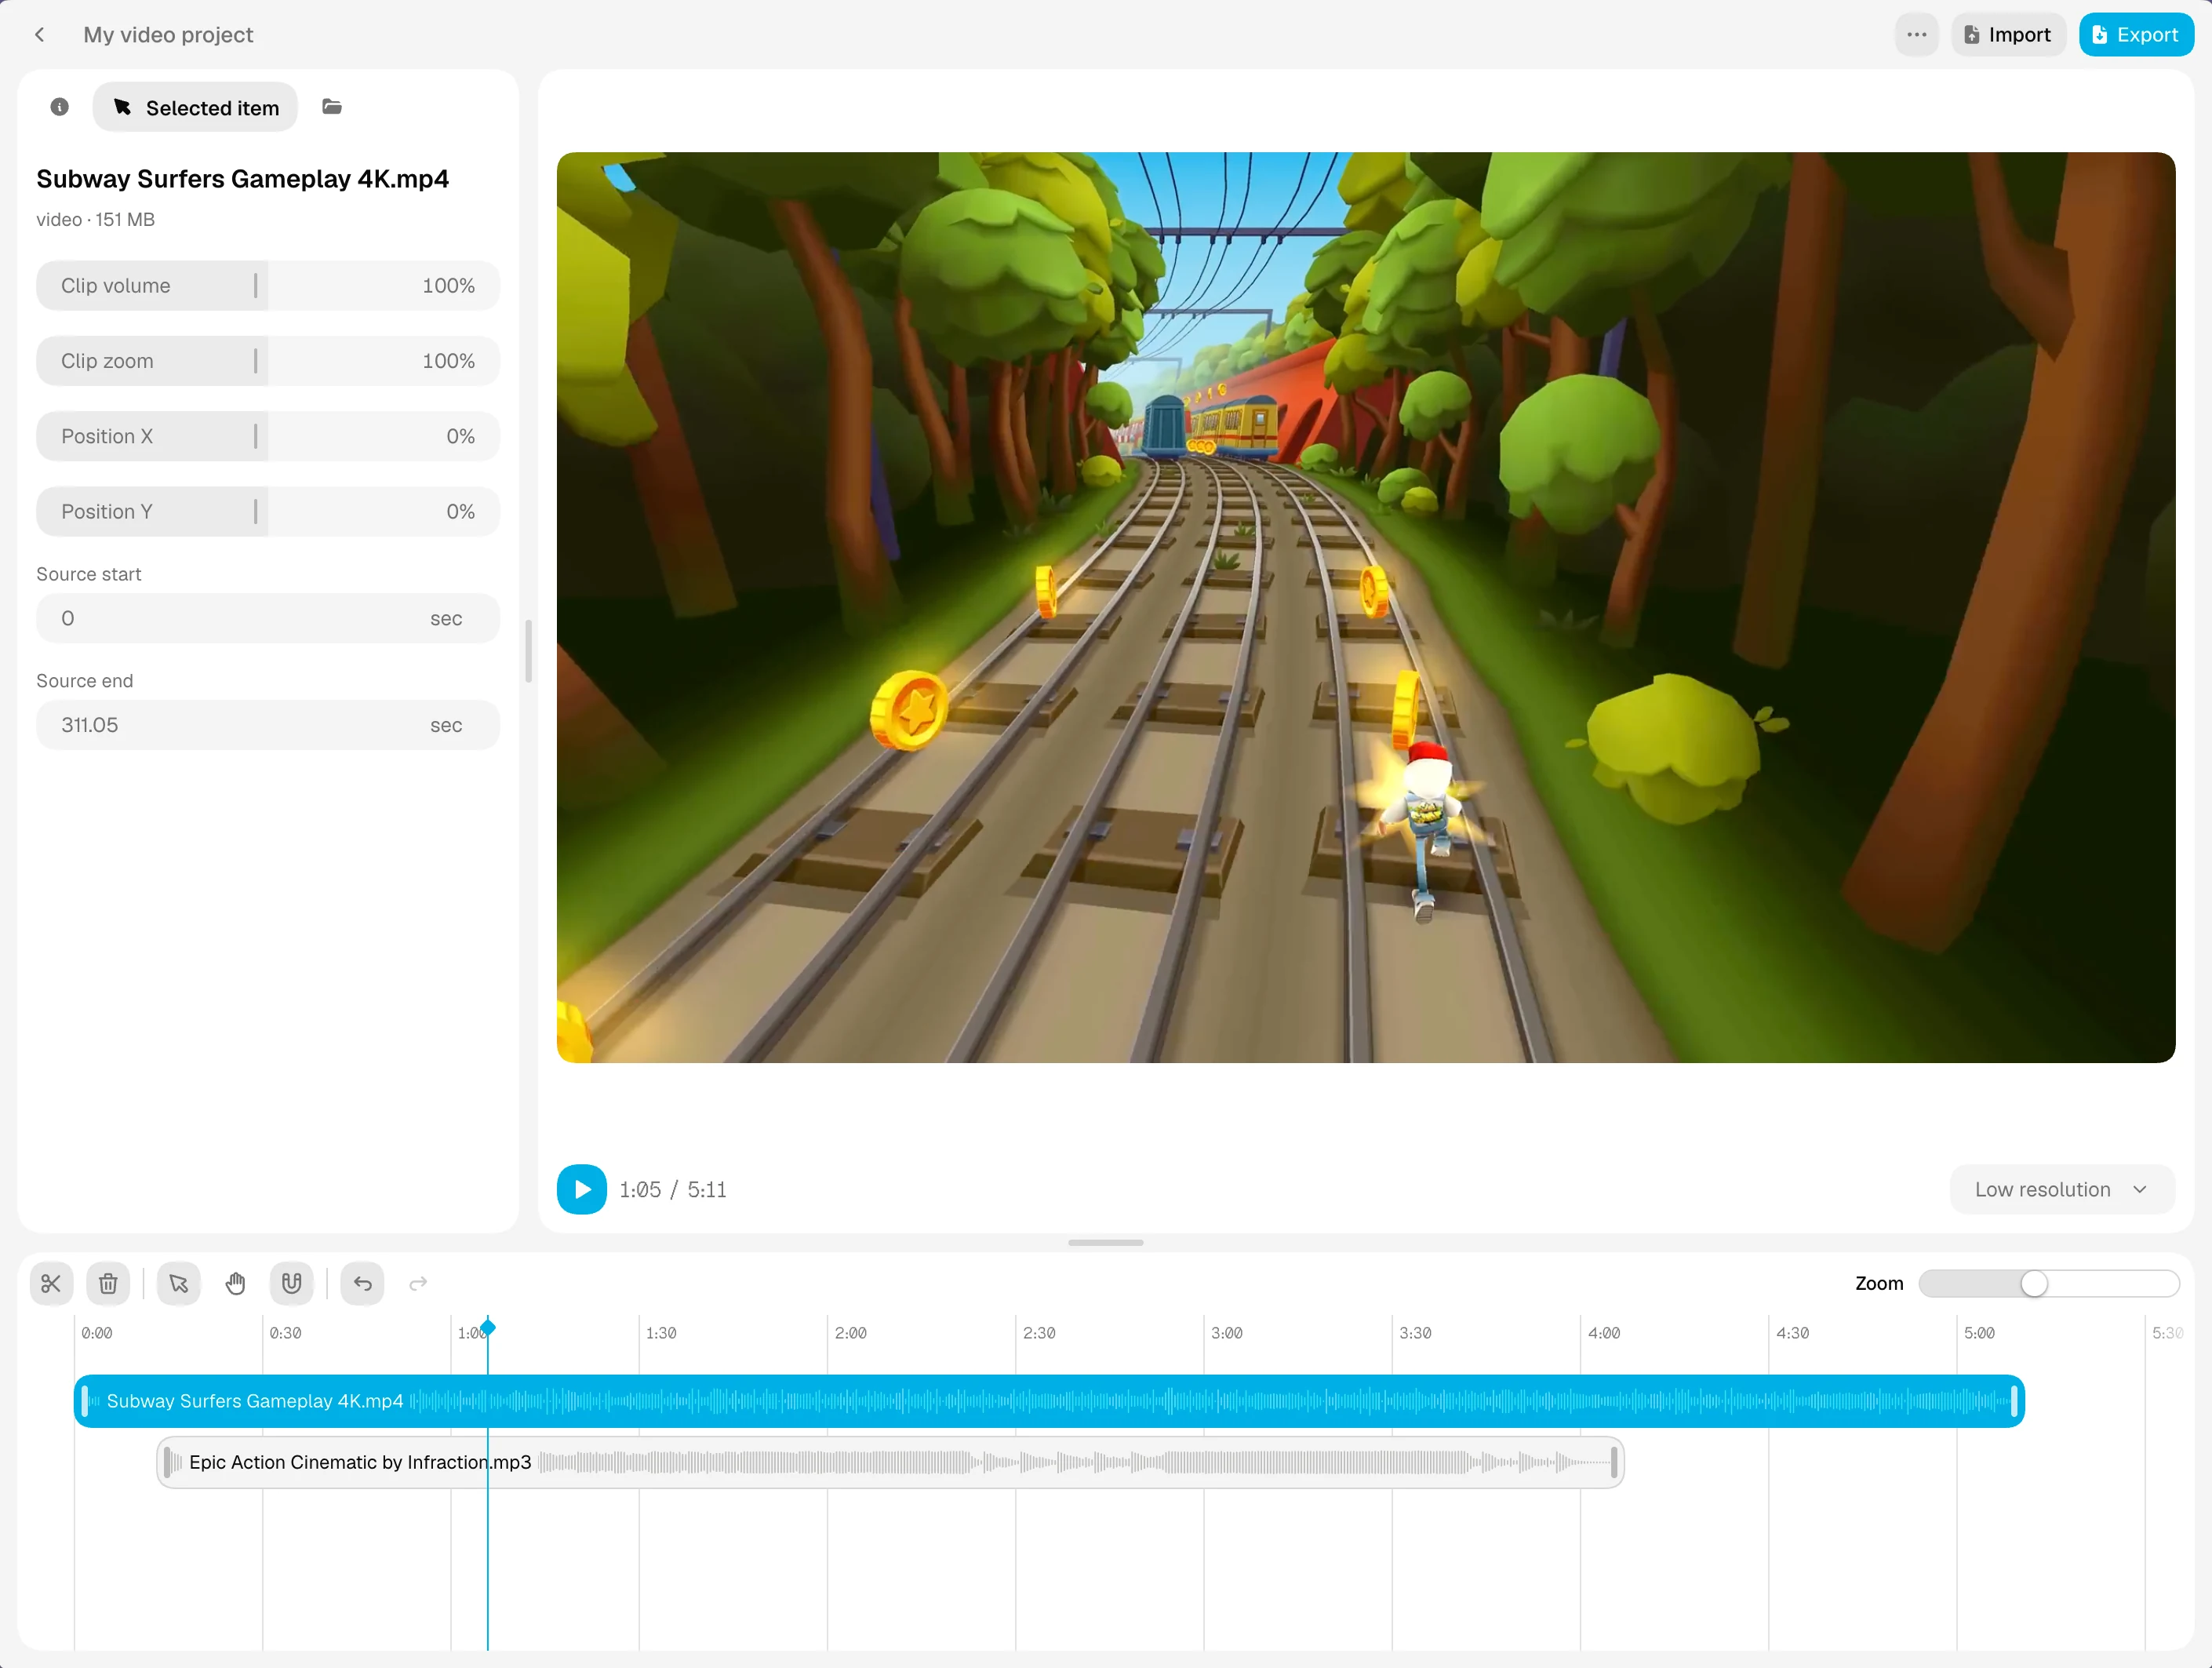Click the right trim handle of mp3 clip
The height and width of the screenshot is (1668, 2212).
click(1614, 1463)
